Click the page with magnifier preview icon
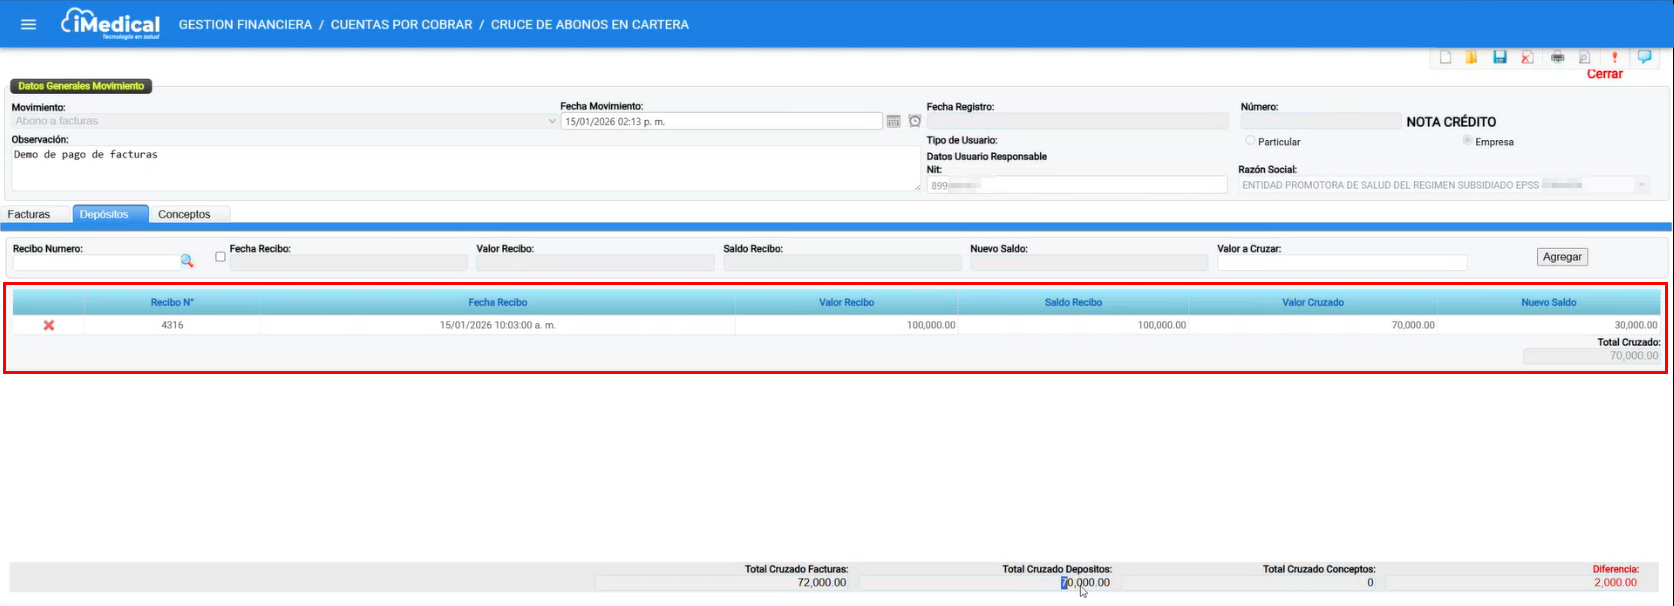Screen dimensions: 1674x606 (1584, 57)
